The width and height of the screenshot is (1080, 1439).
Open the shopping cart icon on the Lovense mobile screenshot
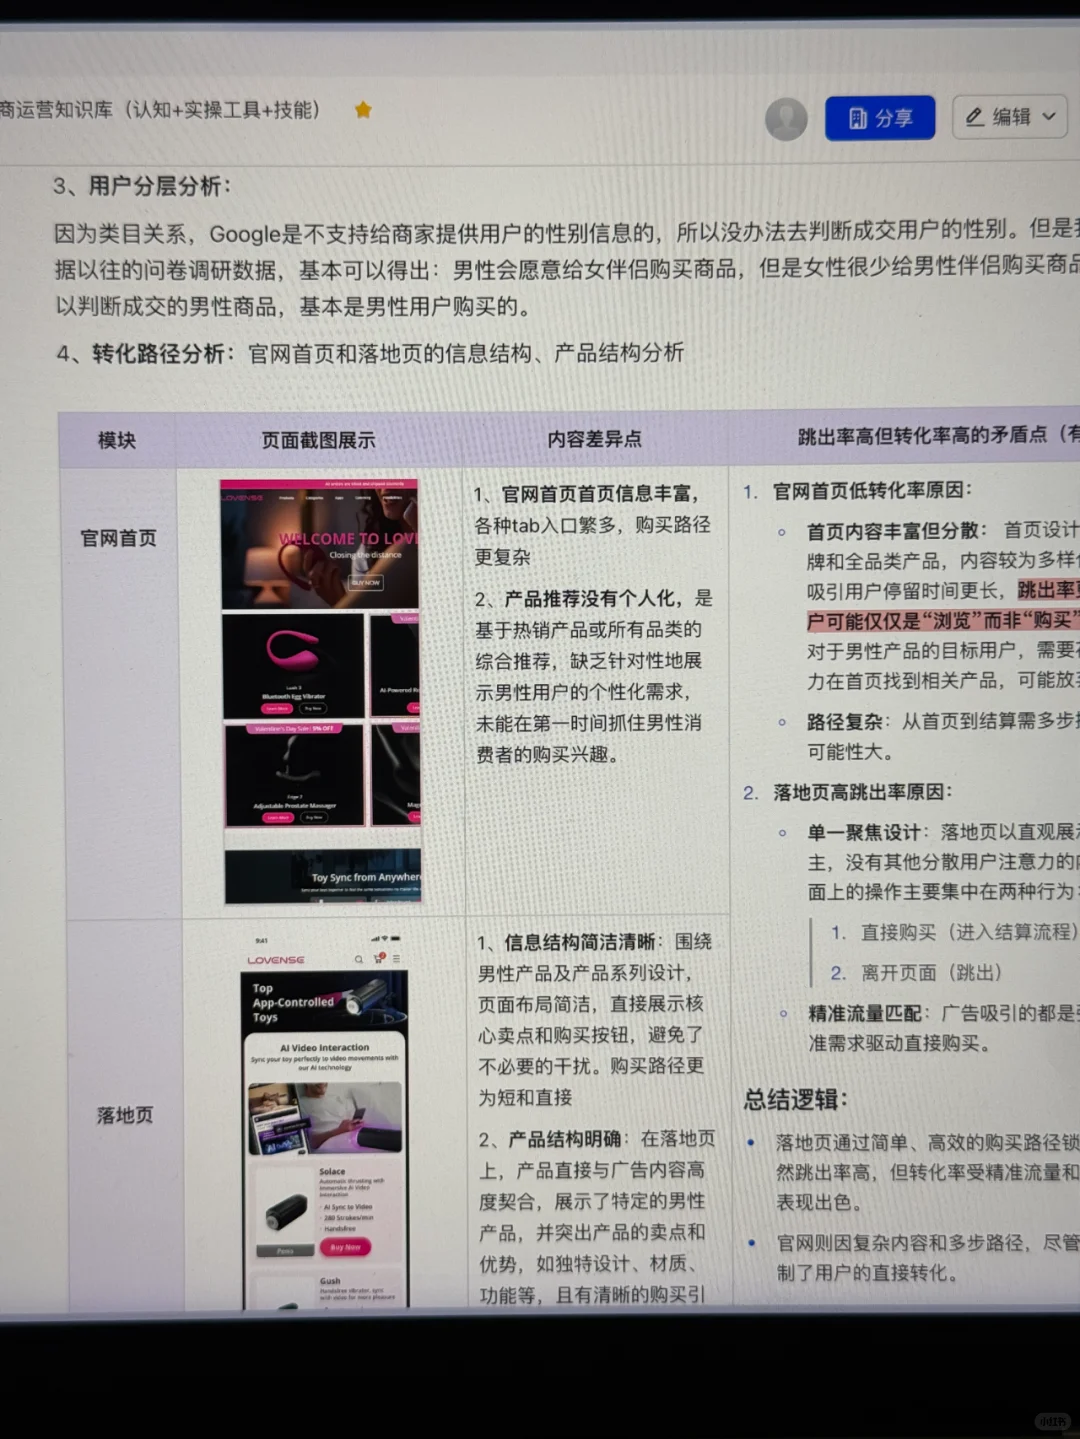point(379,959)
